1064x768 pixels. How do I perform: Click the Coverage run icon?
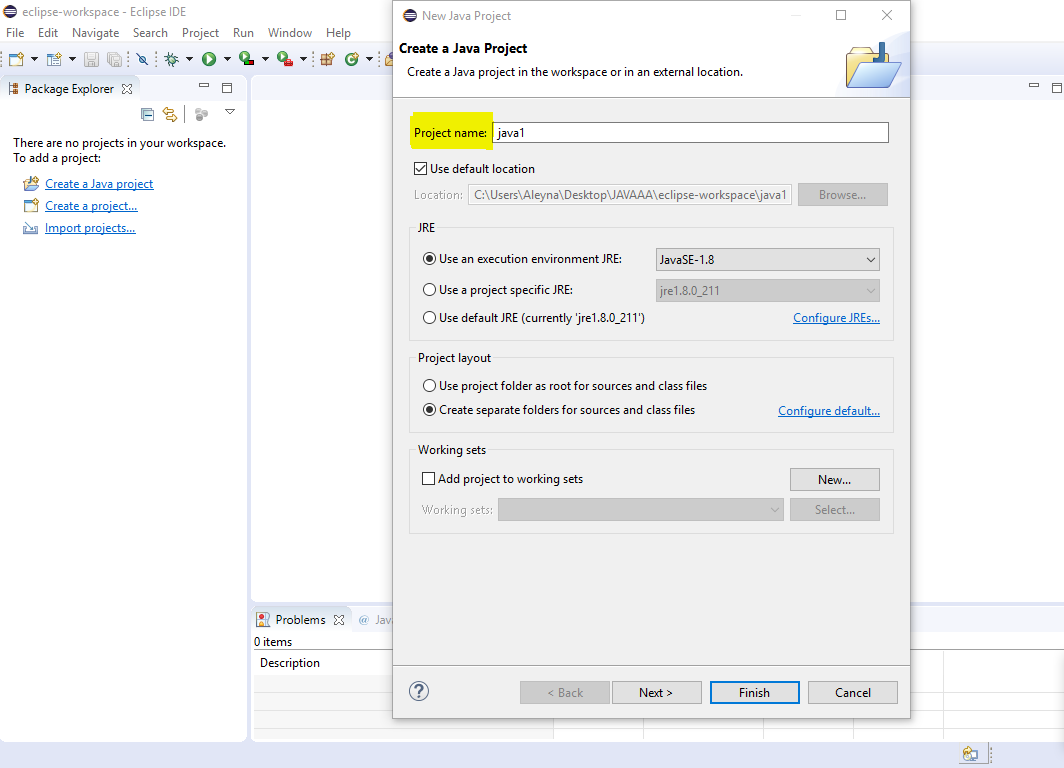246,60
